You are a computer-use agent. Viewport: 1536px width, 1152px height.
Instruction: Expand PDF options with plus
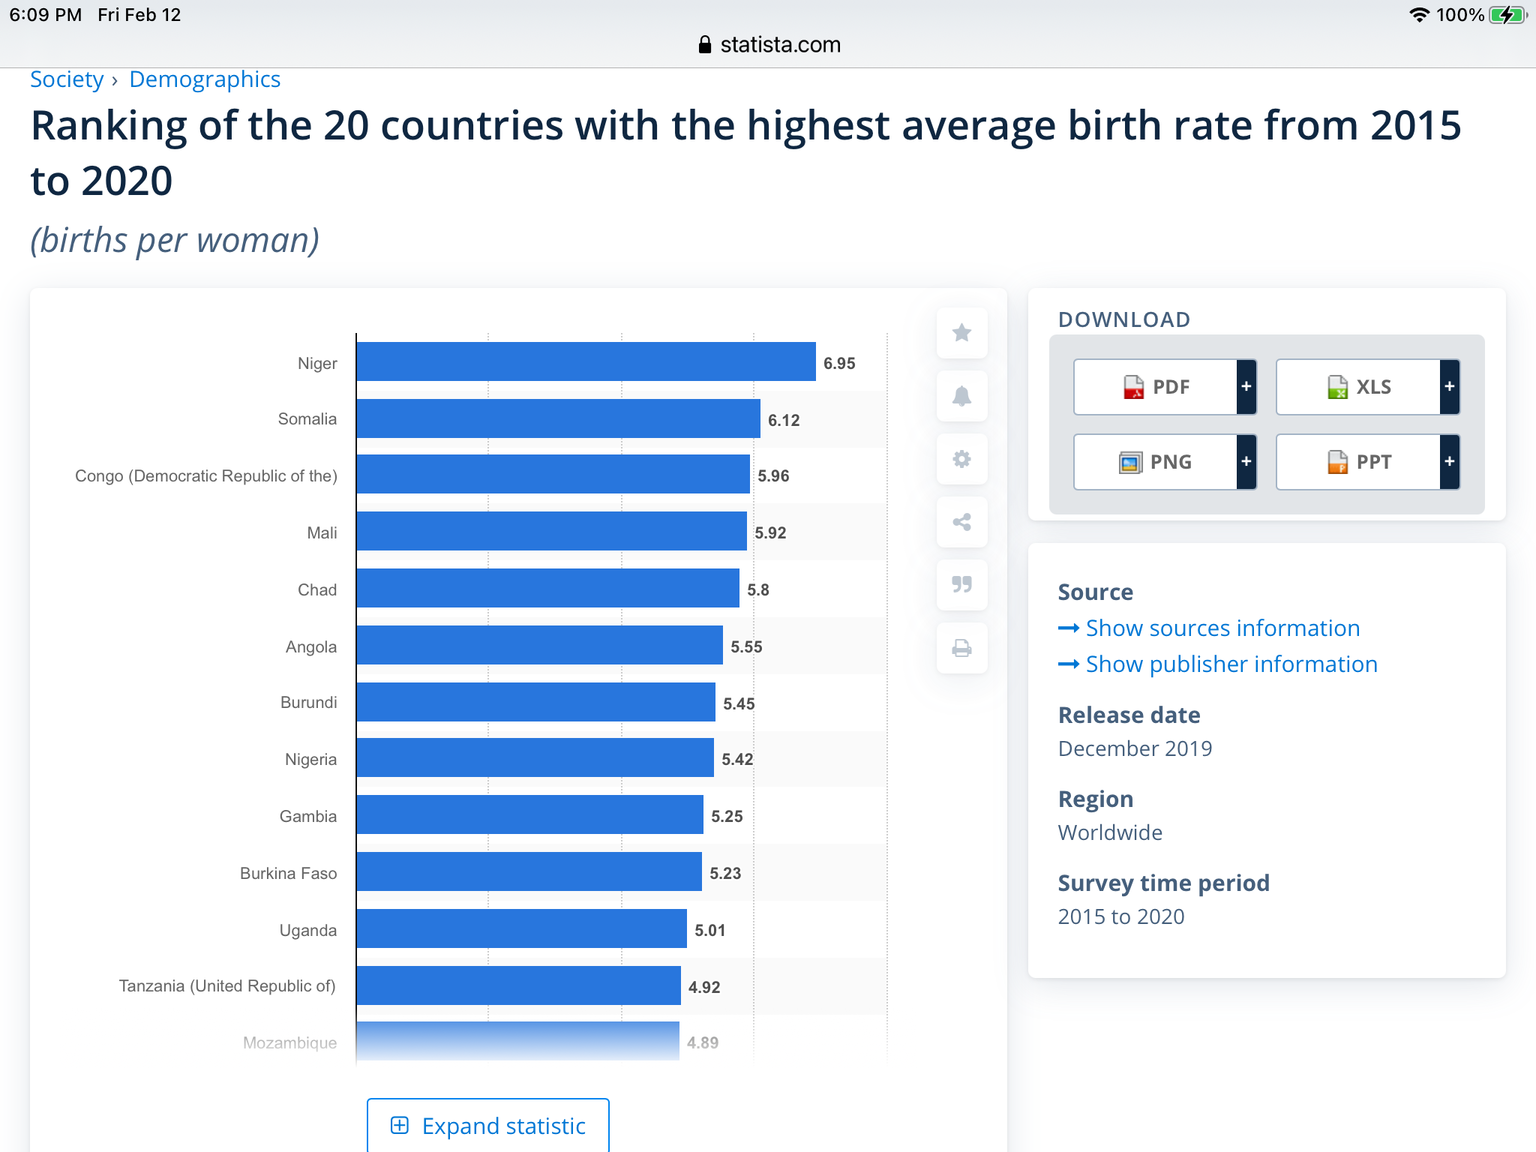click(1246, 387)
